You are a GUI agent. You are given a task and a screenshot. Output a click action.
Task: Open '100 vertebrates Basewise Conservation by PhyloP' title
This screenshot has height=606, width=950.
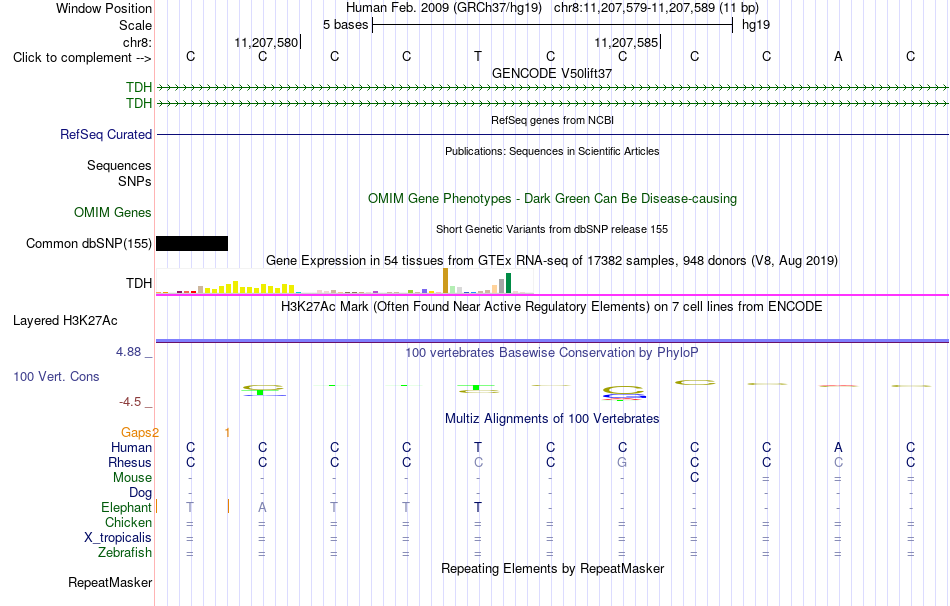(x=552, y=353)
